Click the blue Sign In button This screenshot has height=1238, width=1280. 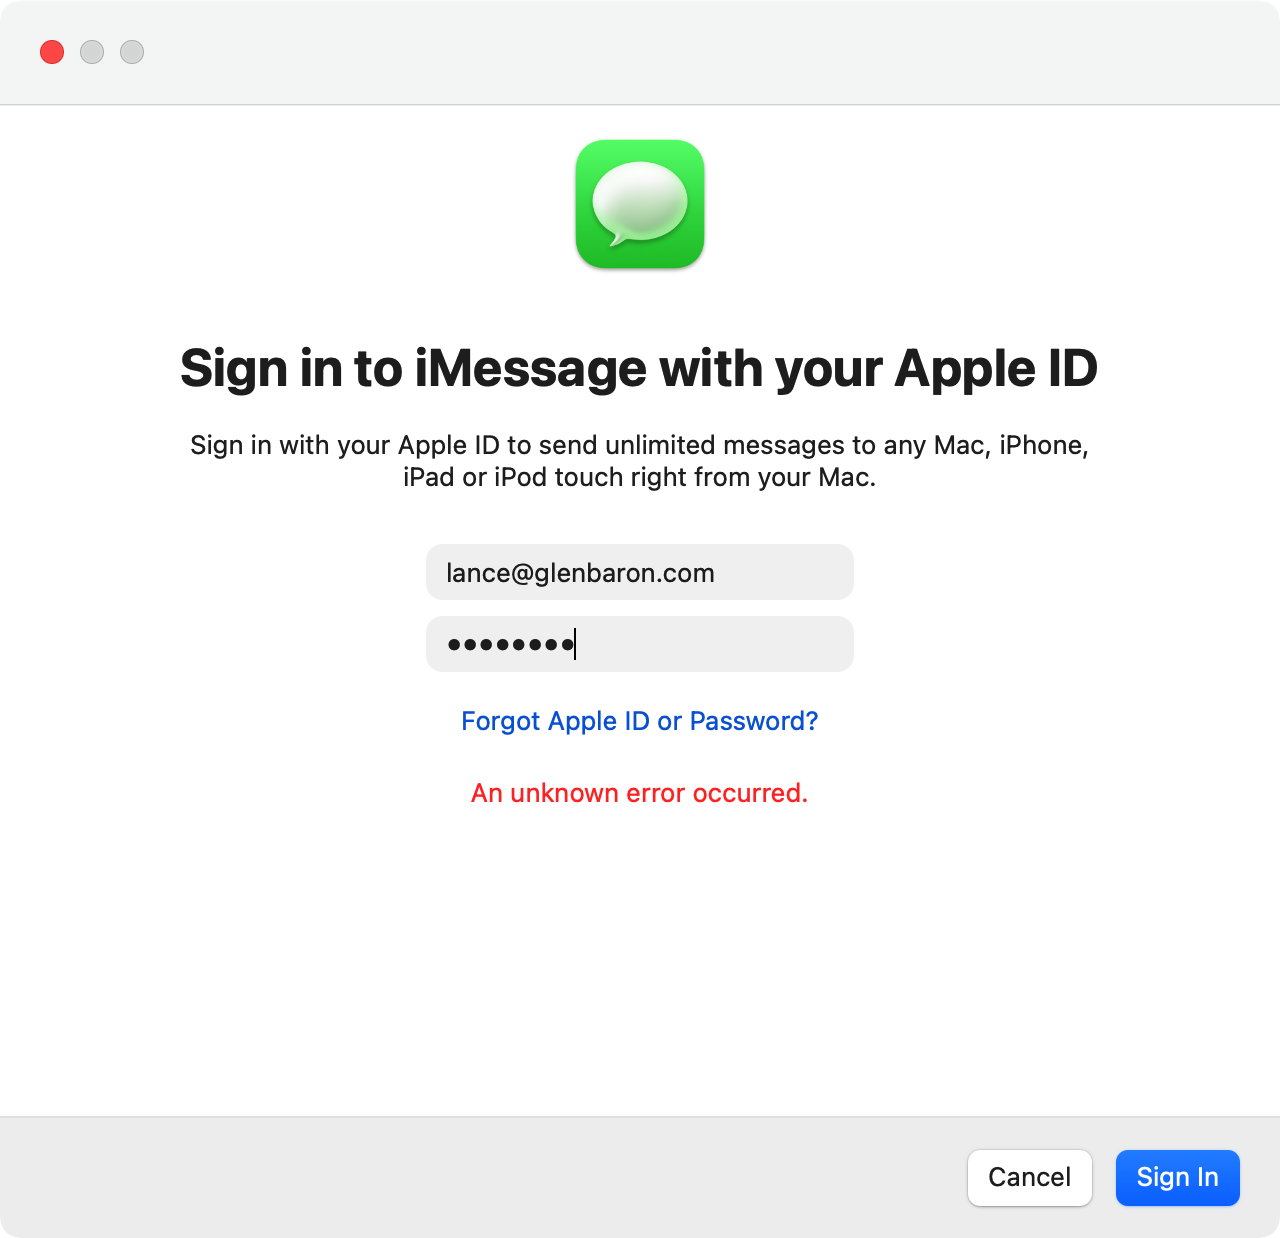point(1178,1178)
